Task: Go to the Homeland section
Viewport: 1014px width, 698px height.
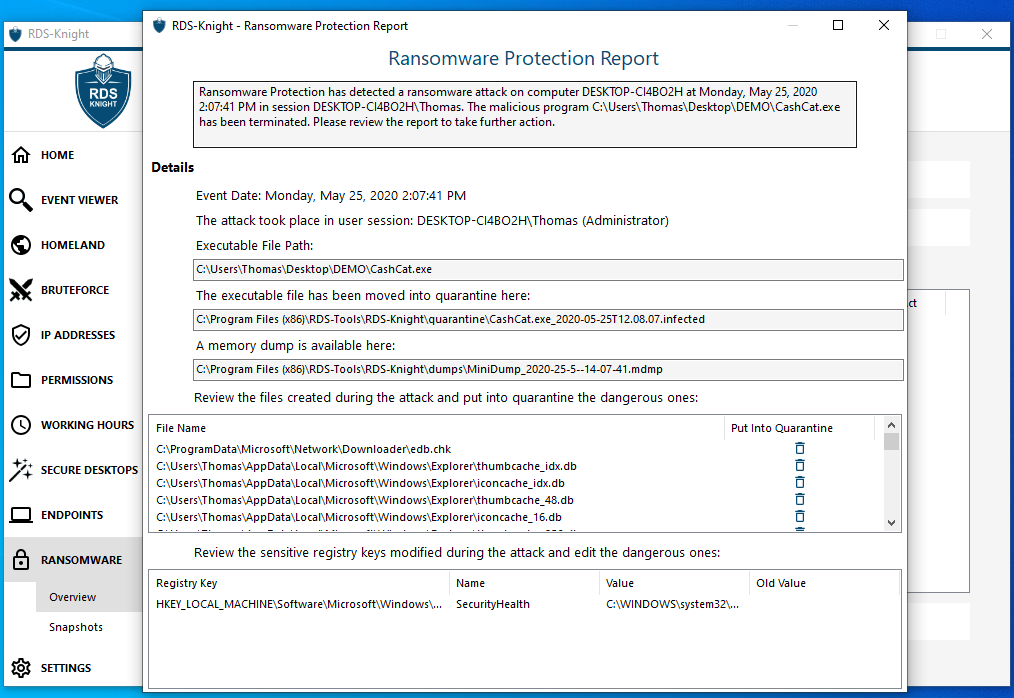Action: 72,245
